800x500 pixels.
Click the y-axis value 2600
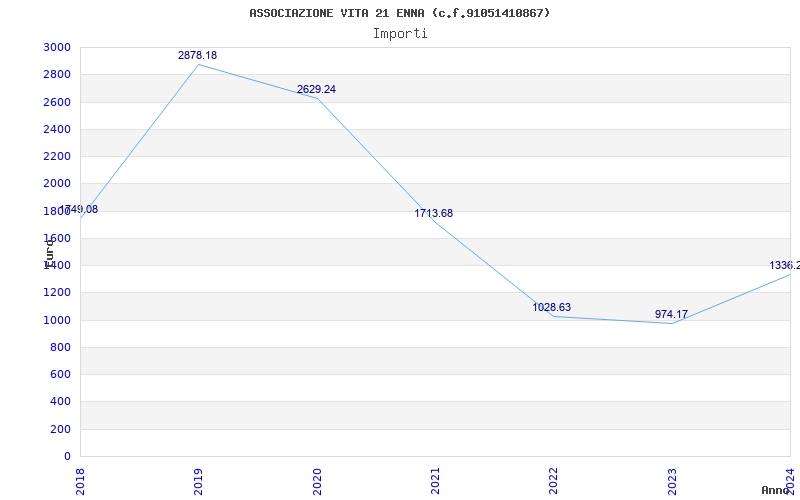pos(57,102)
